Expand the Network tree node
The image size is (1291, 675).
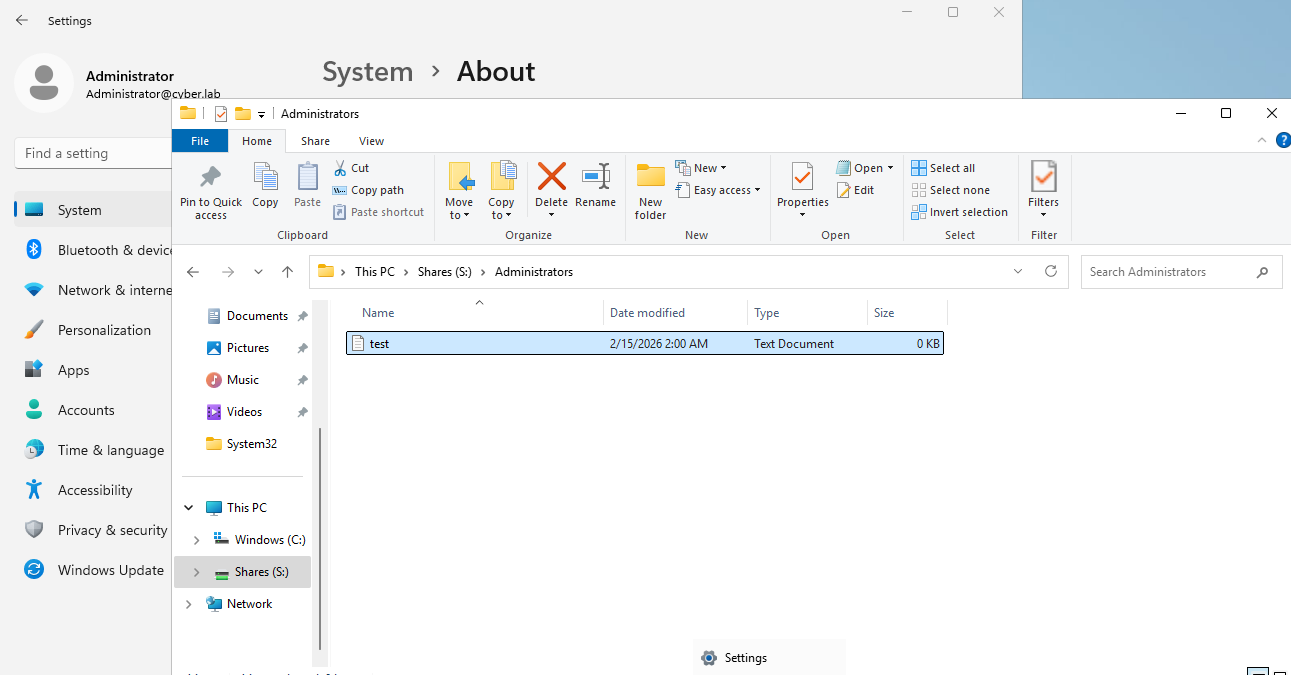pos(189,604)
